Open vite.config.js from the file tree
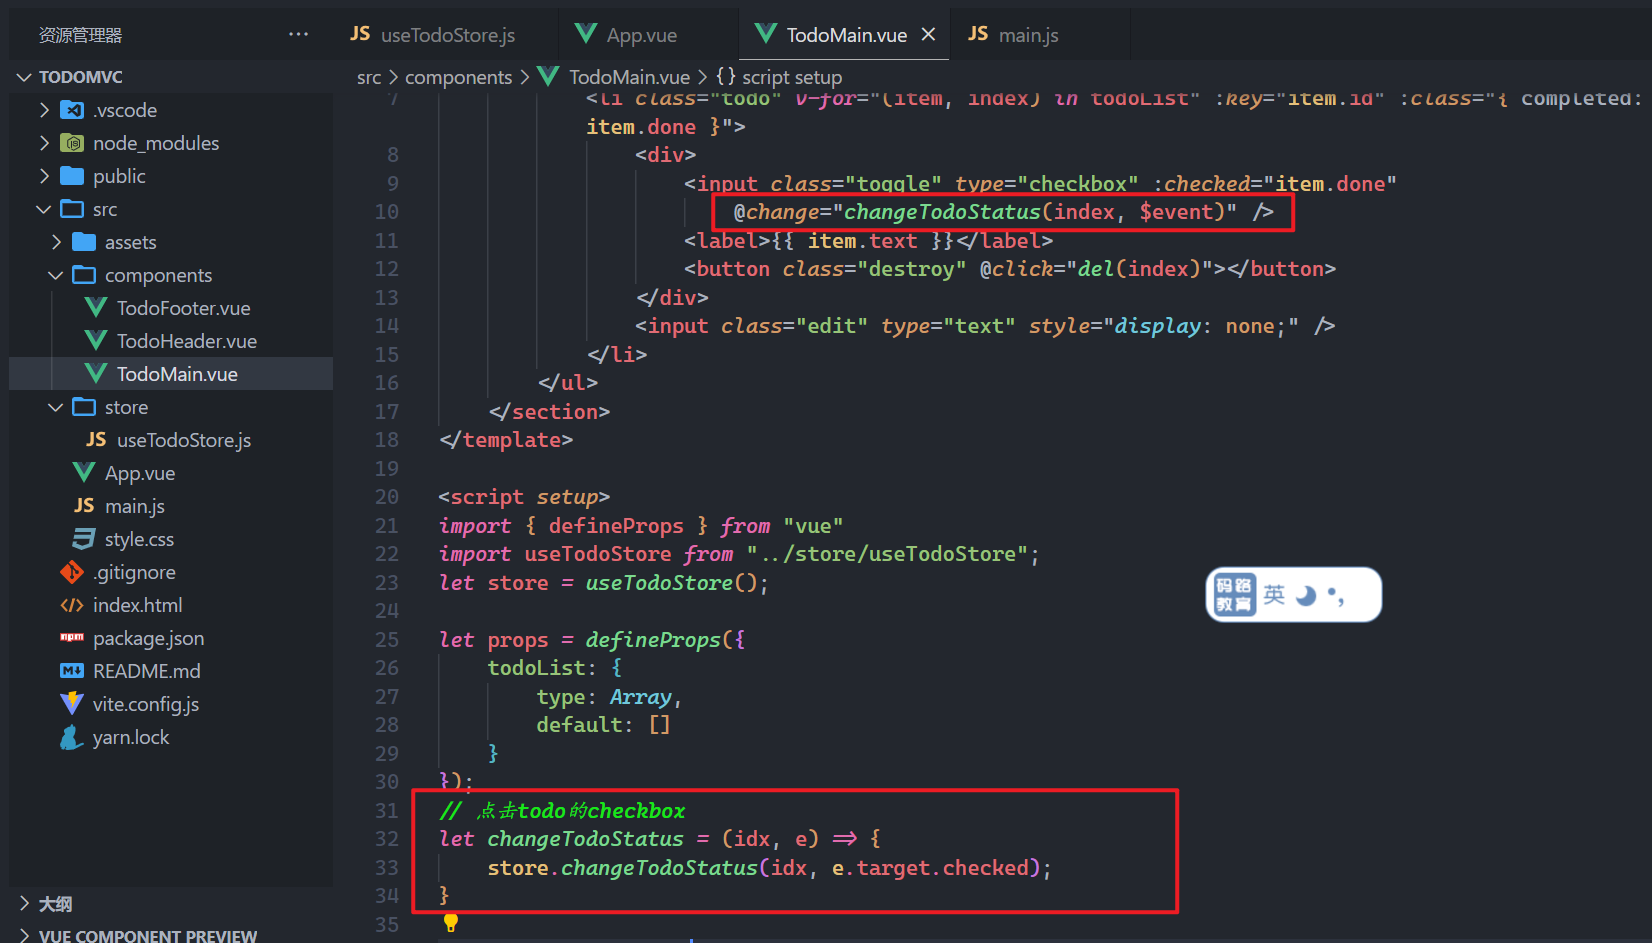1652x943 pixels. [146, 704]
